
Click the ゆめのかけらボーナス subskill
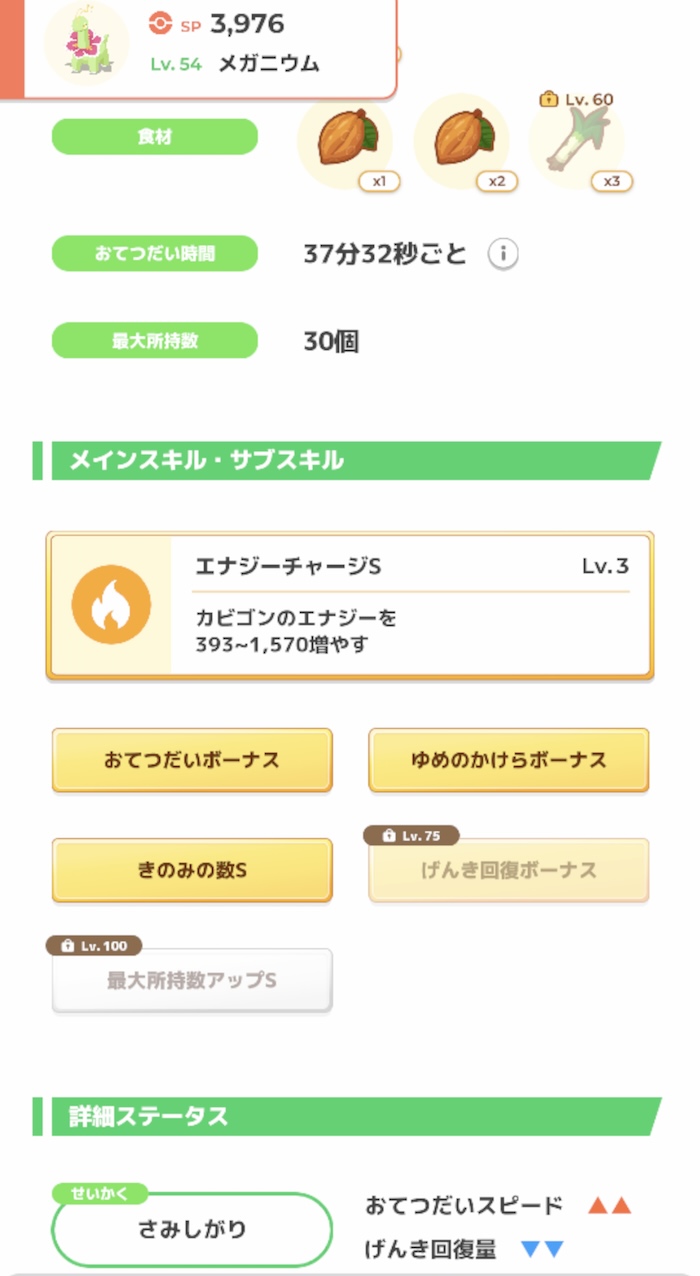tap(508, 761)
